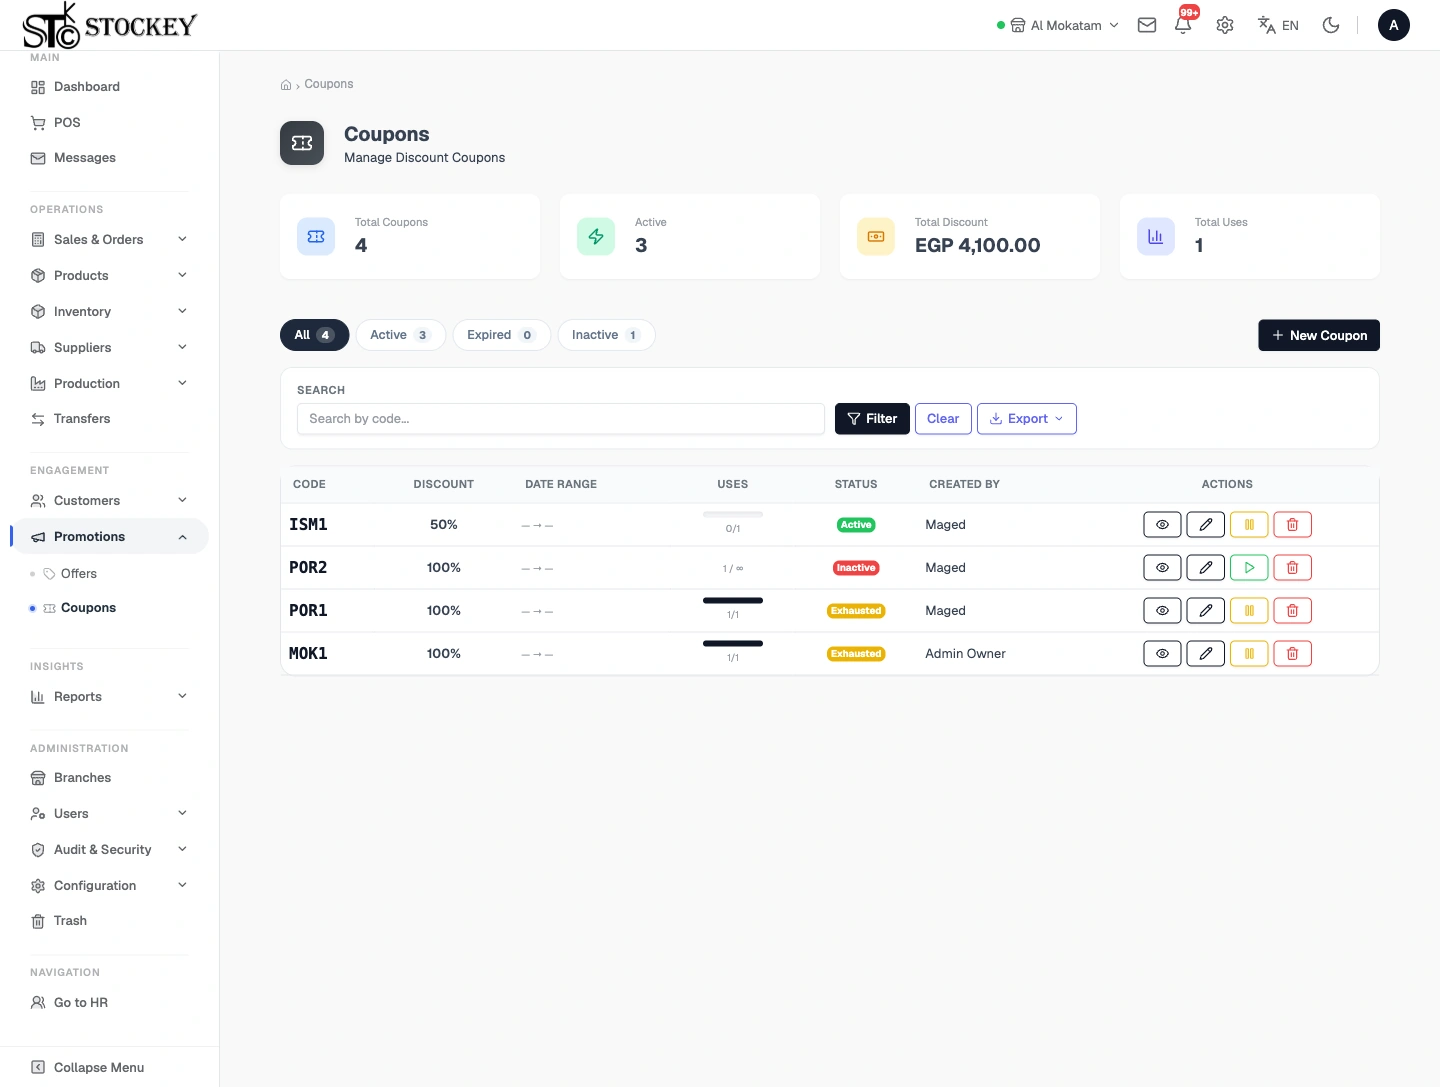The width and height of the screenshot is (1440, 1087).
Task: Click the POR1 uses progress bar
Action: (733, 601)
